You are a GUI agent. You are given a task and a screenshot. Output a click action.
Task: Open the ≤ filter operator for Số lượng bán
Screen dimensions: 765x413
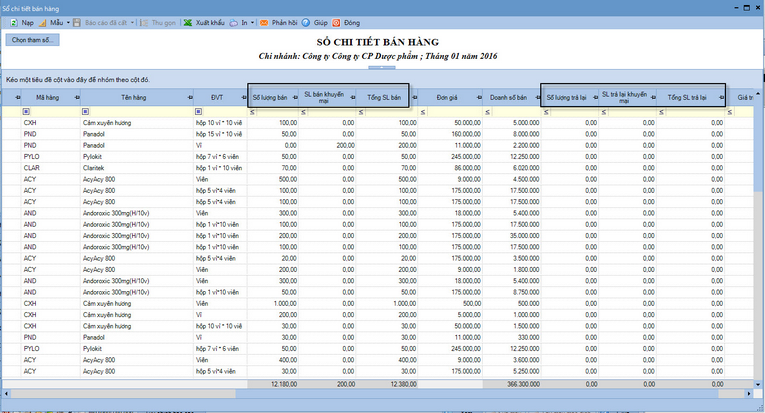(252, 112)
